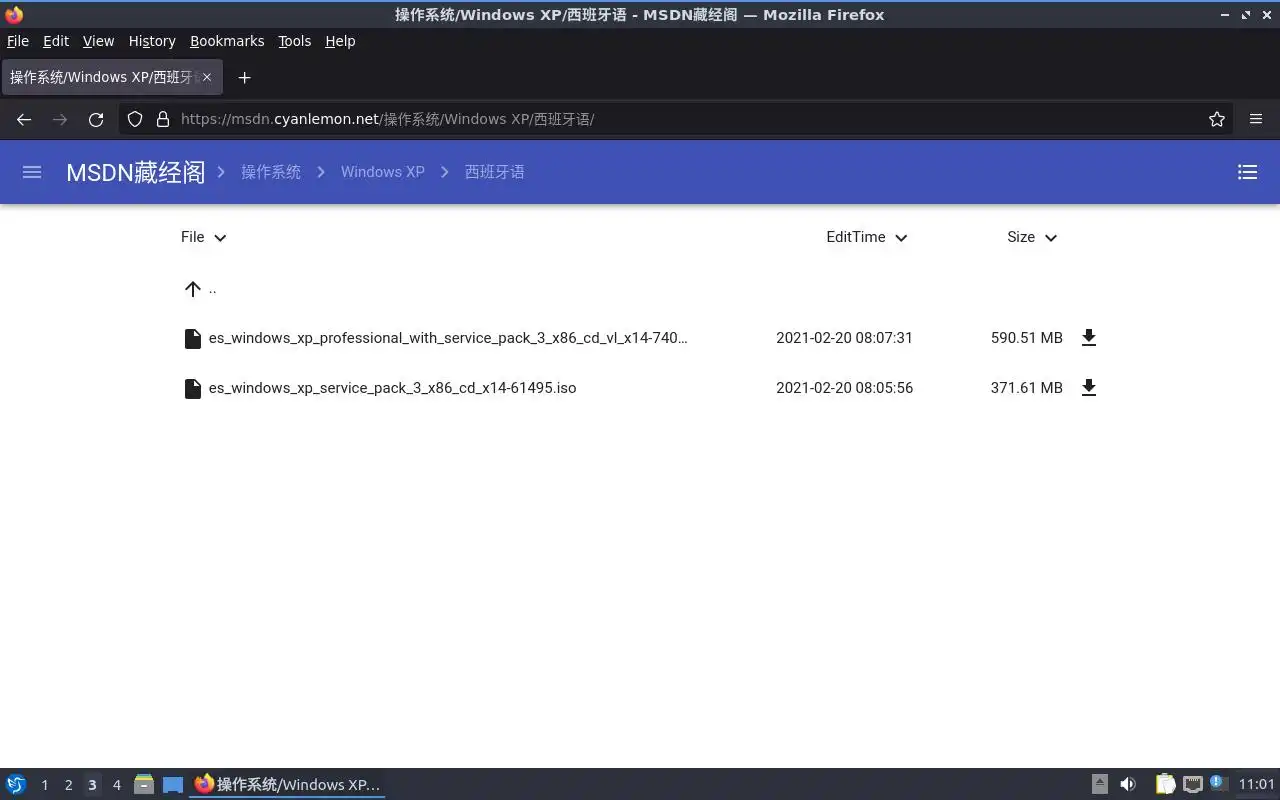Viewport: 1280px width, 800px height.
Task: Toggle list view icon in the blue header
Action: [1247, 172]
